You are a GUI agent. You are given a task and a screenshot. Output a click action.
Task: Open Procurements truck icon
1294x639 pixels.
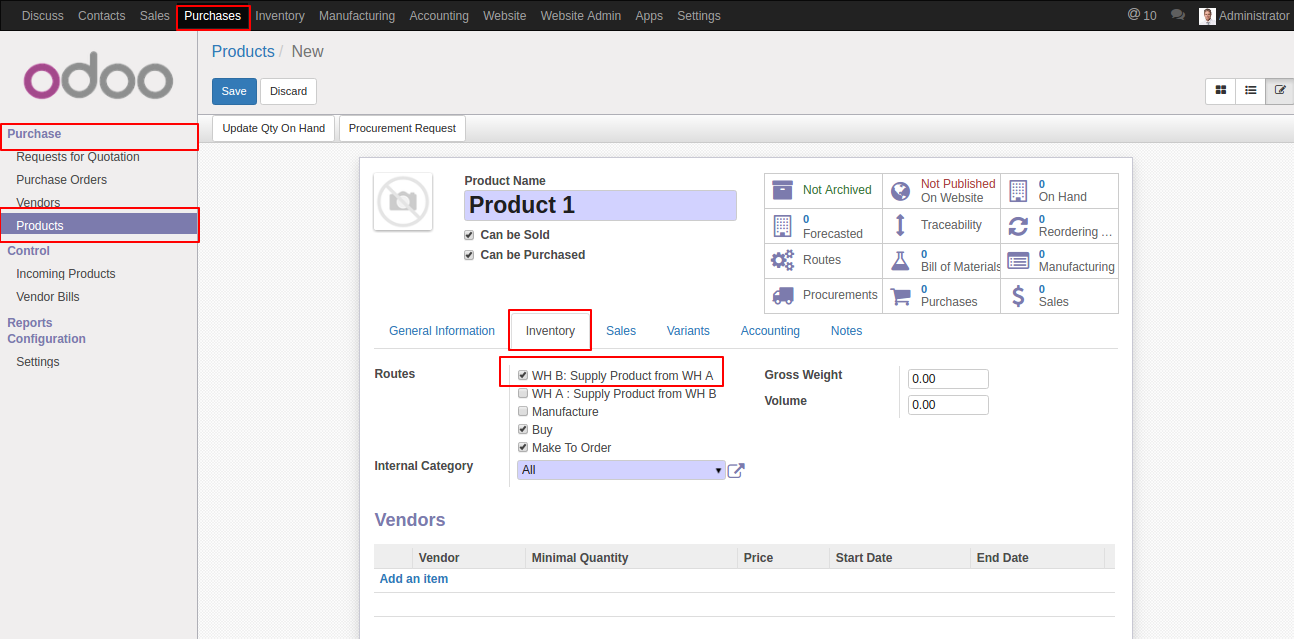[x=783, y=295]
